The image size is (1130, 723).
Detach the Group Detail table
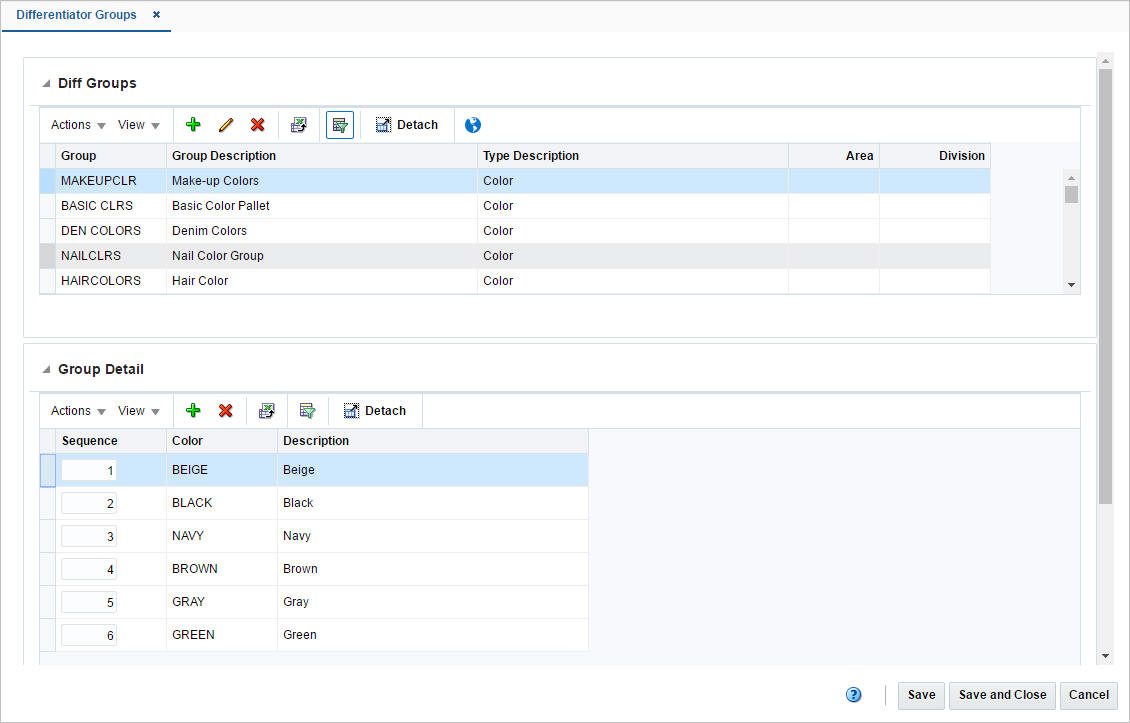click(375, 410)
